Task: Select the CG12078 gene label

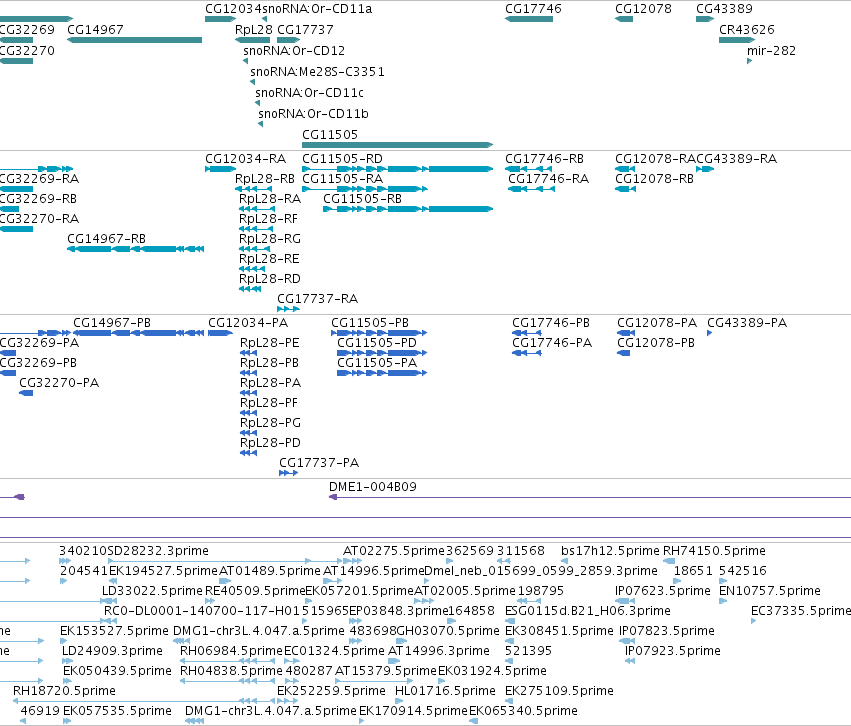Action: pos(643,9)
